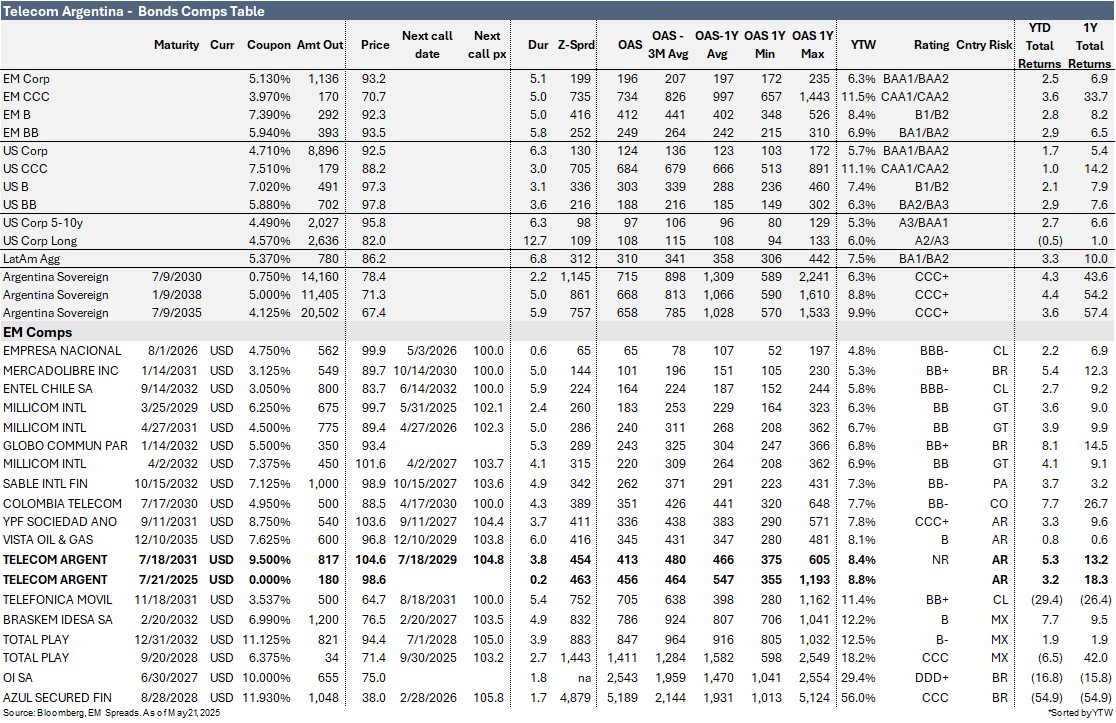Click the (29.4) YTD return cell

point(1047,600)
